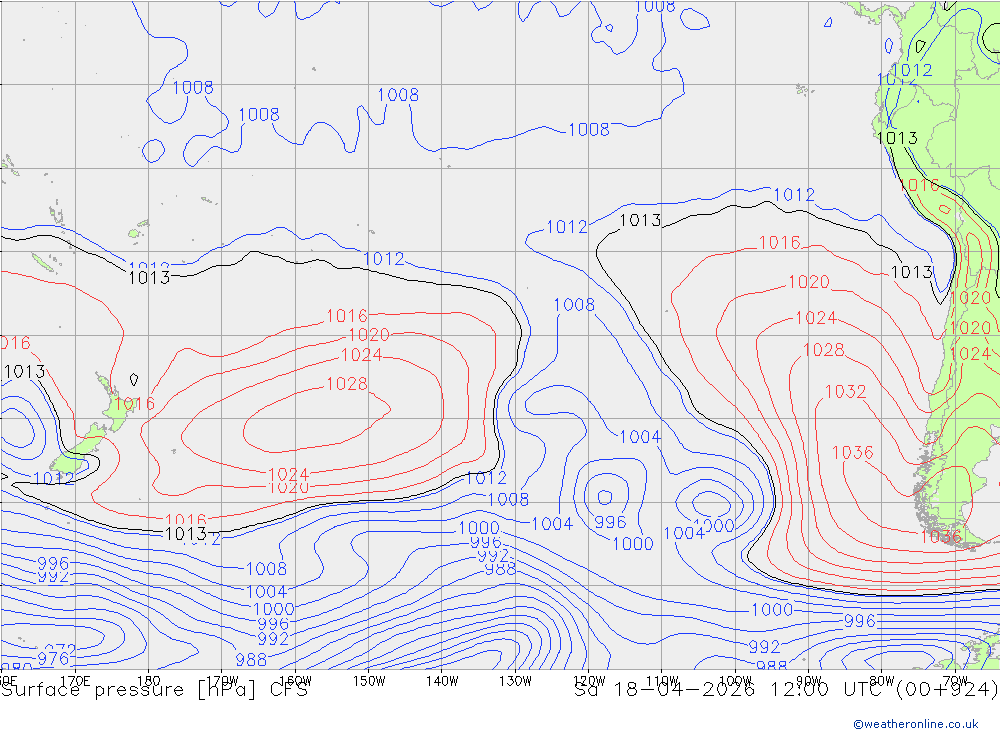Click the 100W longitude label
1000x733 pixels.
coord(735,681)
